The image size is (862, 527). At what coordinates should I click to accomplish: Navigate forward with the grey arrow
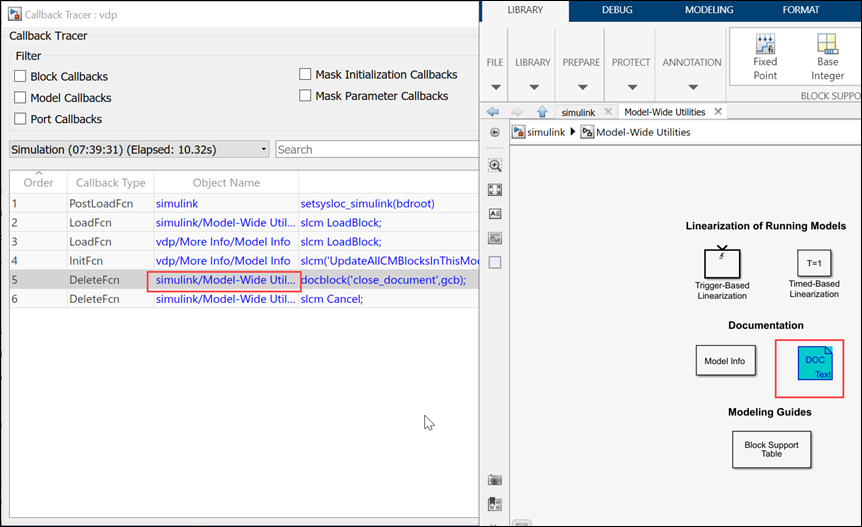[x=517, y=112]
